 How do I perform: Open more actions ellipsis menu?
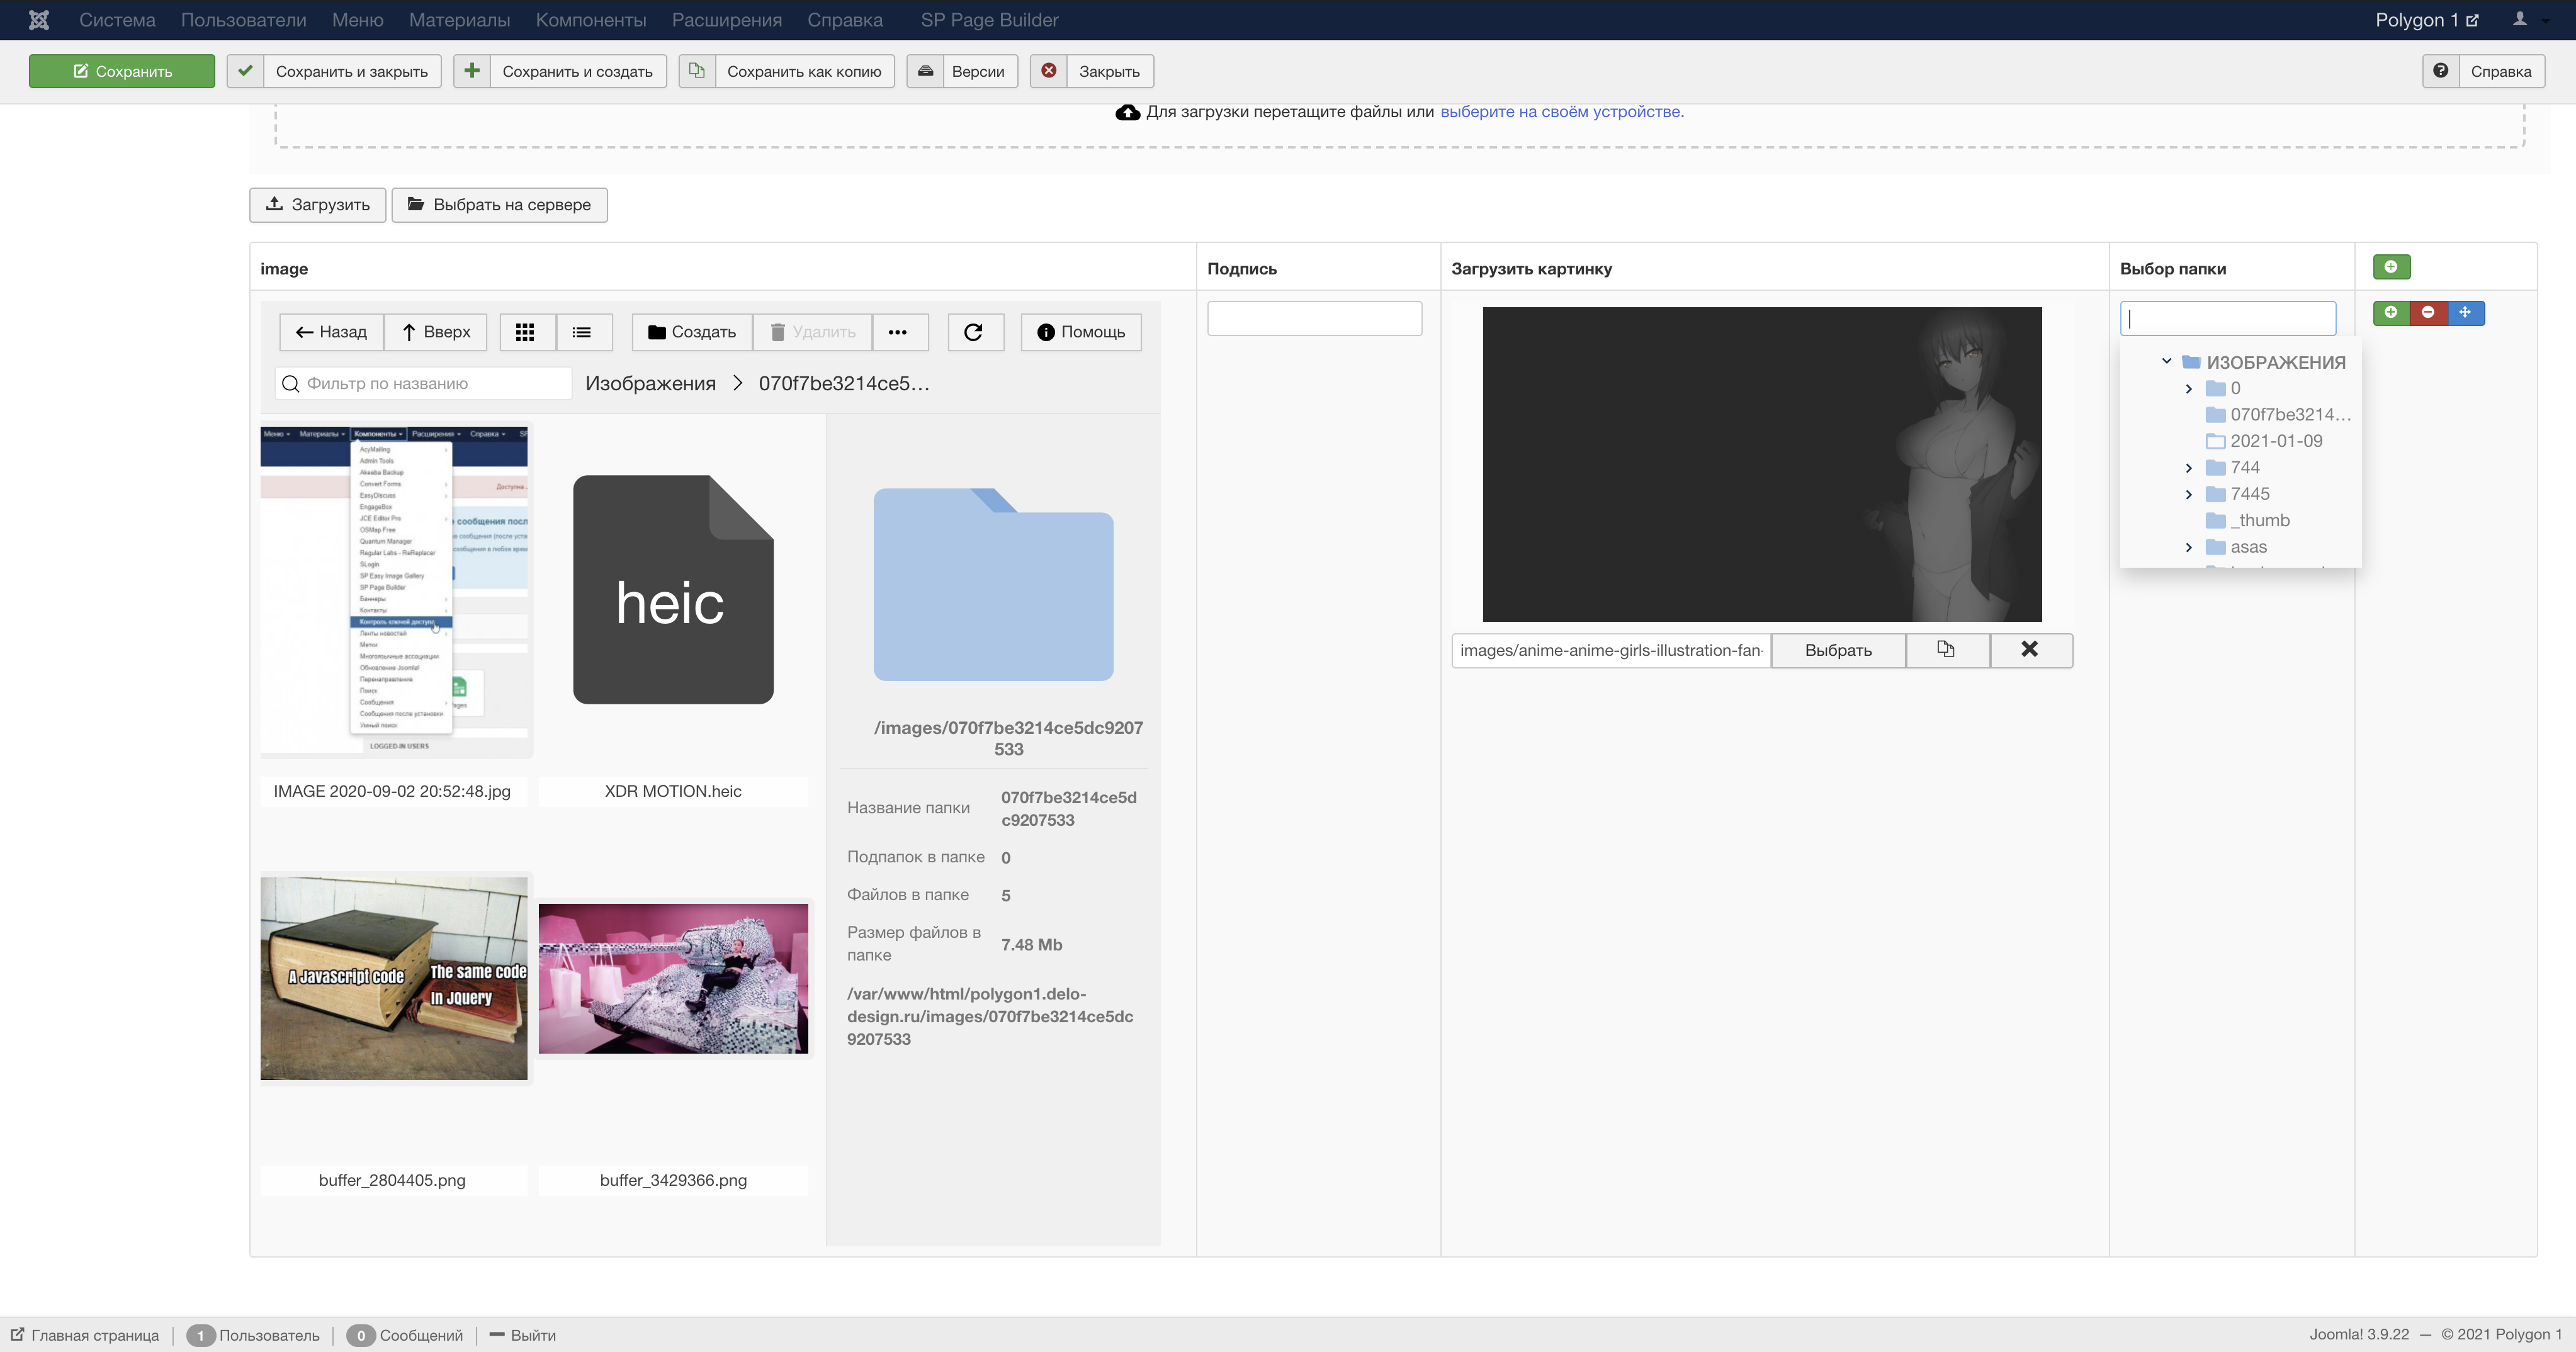pyautogui.click(x=897, y=332)
